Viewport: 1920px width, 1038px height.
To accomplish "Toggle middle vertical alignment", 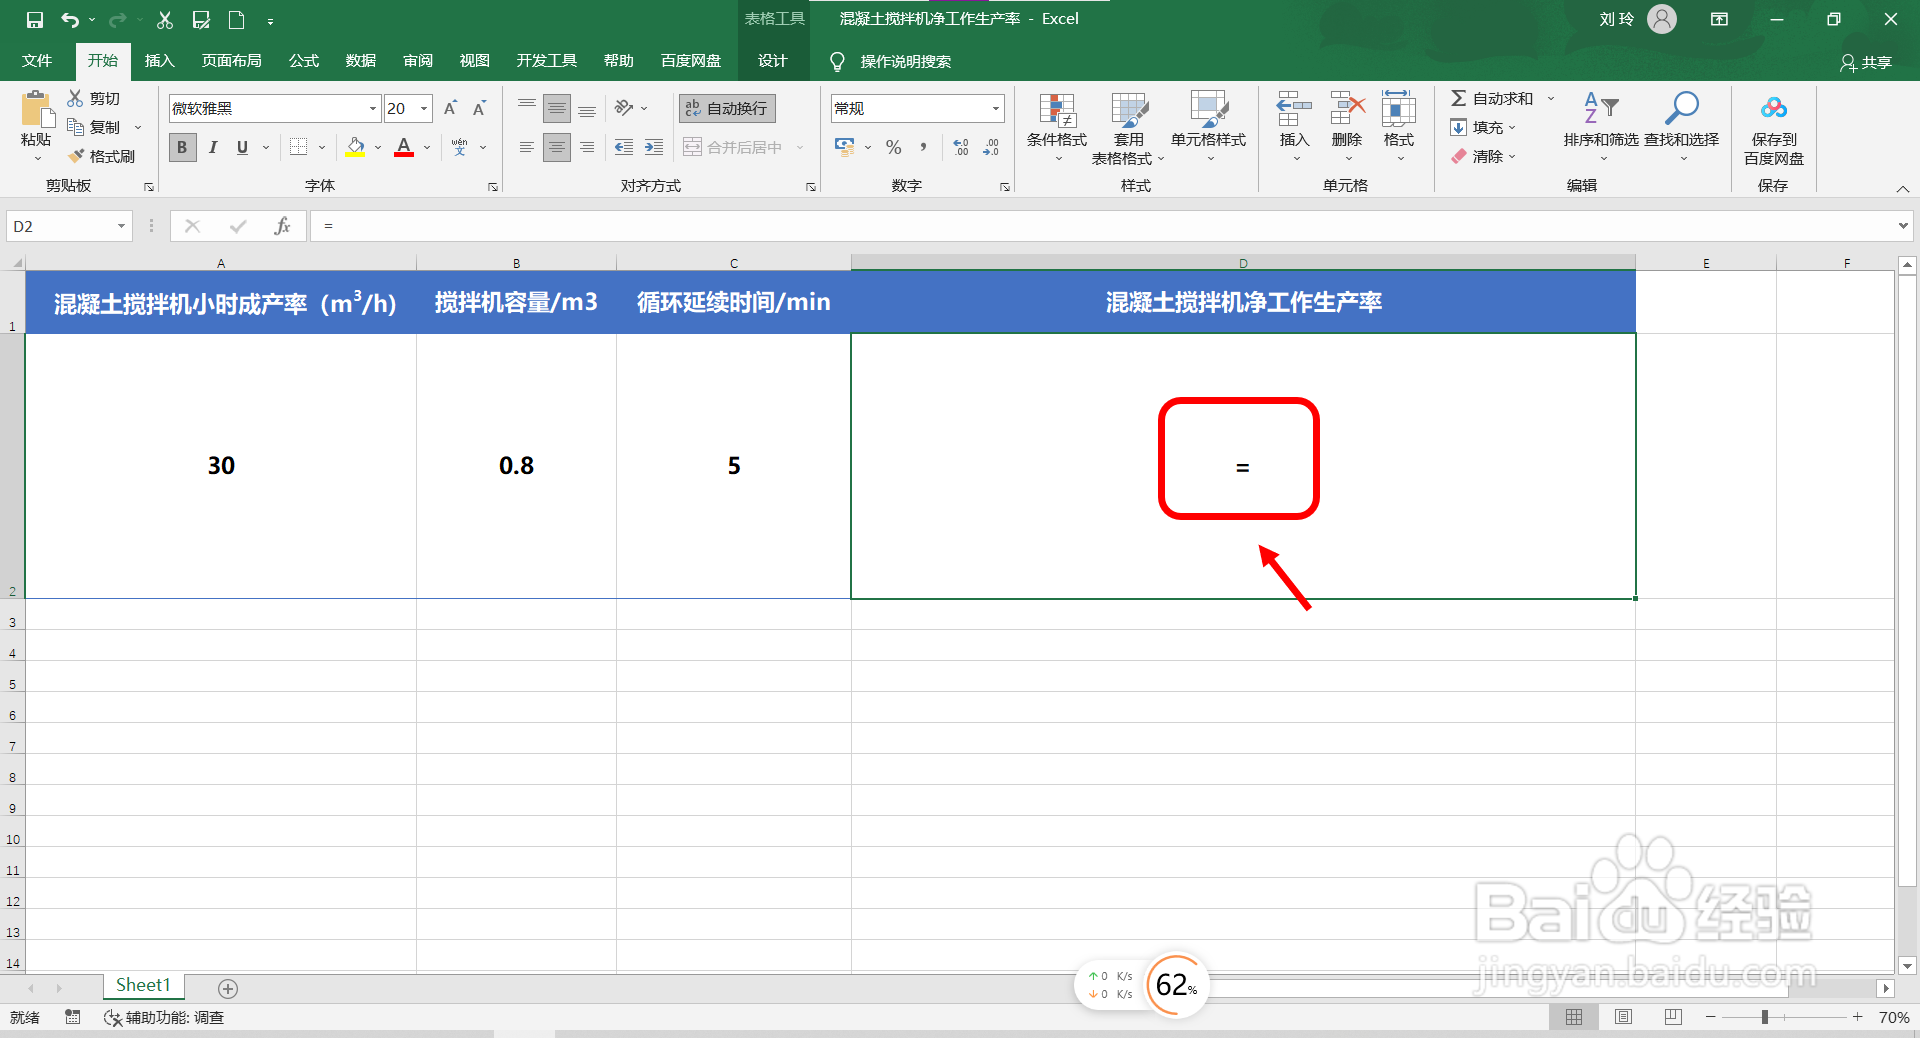I will (557, 108).
